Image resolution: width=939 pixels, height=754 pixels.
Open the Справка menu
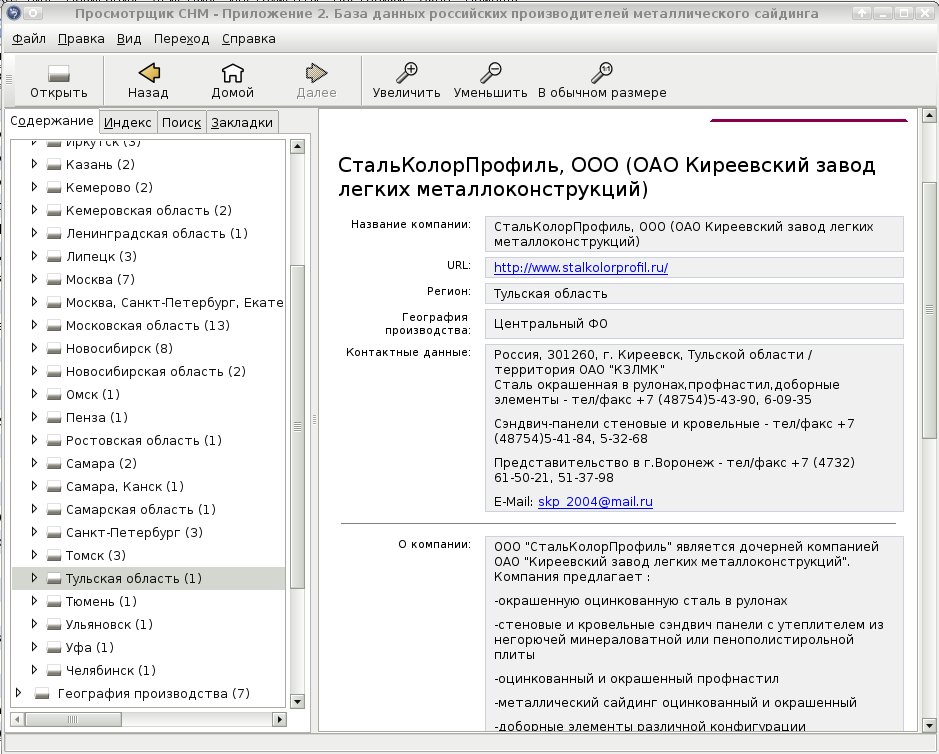(x=249, y=39)
